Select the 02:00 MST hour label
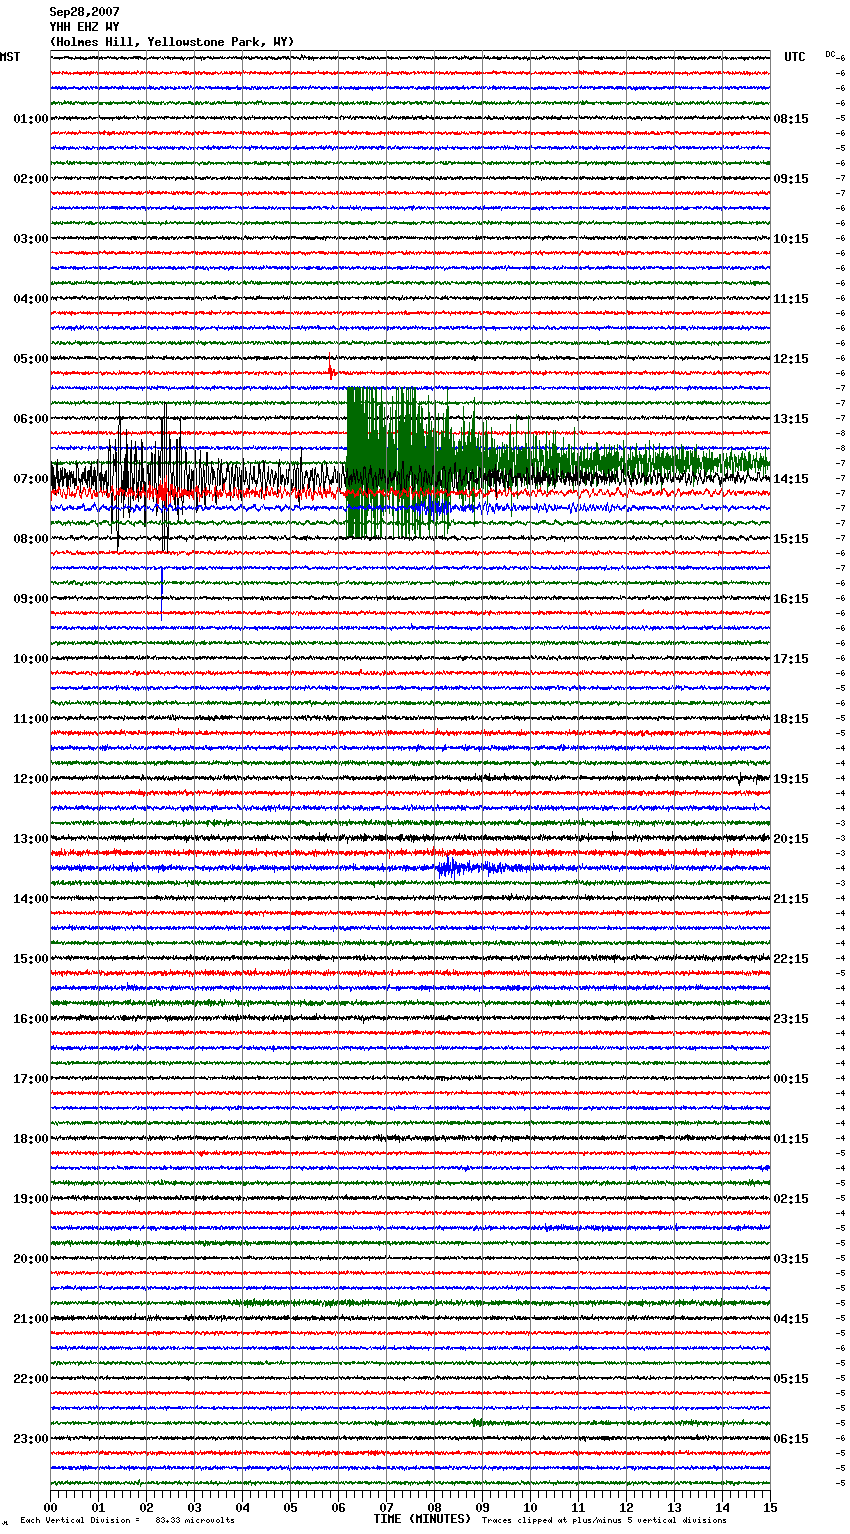The height and width of the screenshot is (1534, 850). [31, 179]
